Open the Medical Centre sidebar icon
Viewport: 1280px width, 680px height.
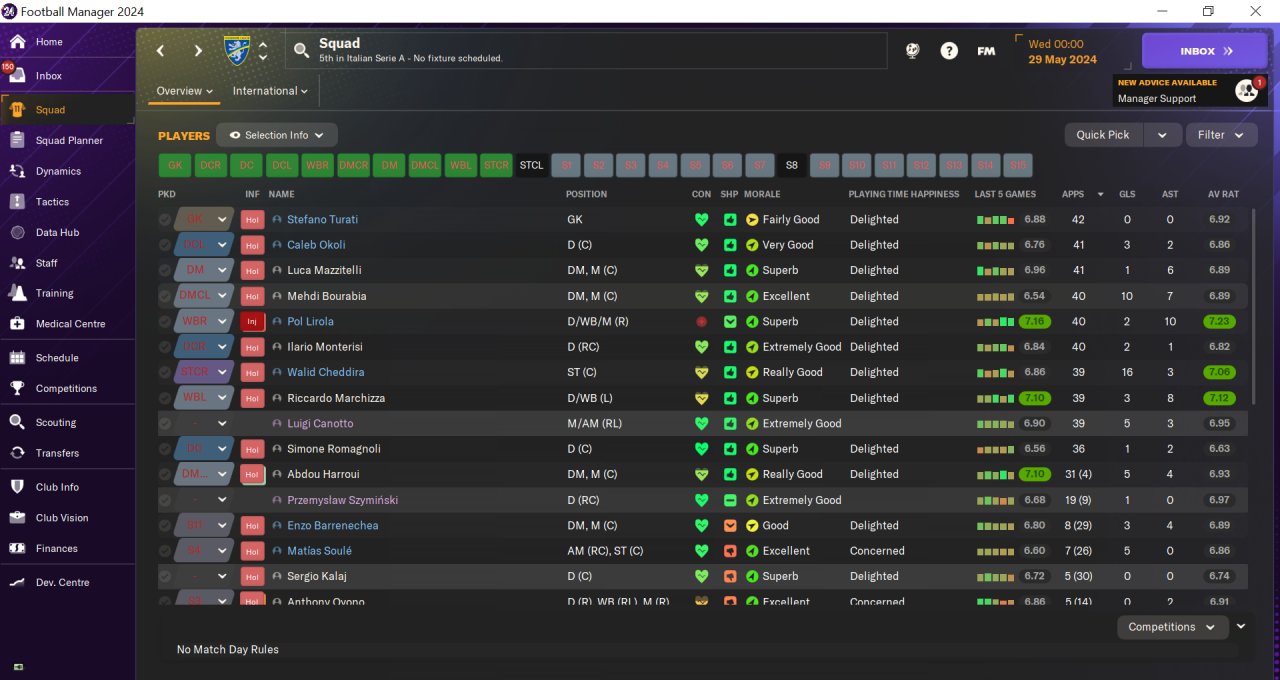[x=17, y=324]
